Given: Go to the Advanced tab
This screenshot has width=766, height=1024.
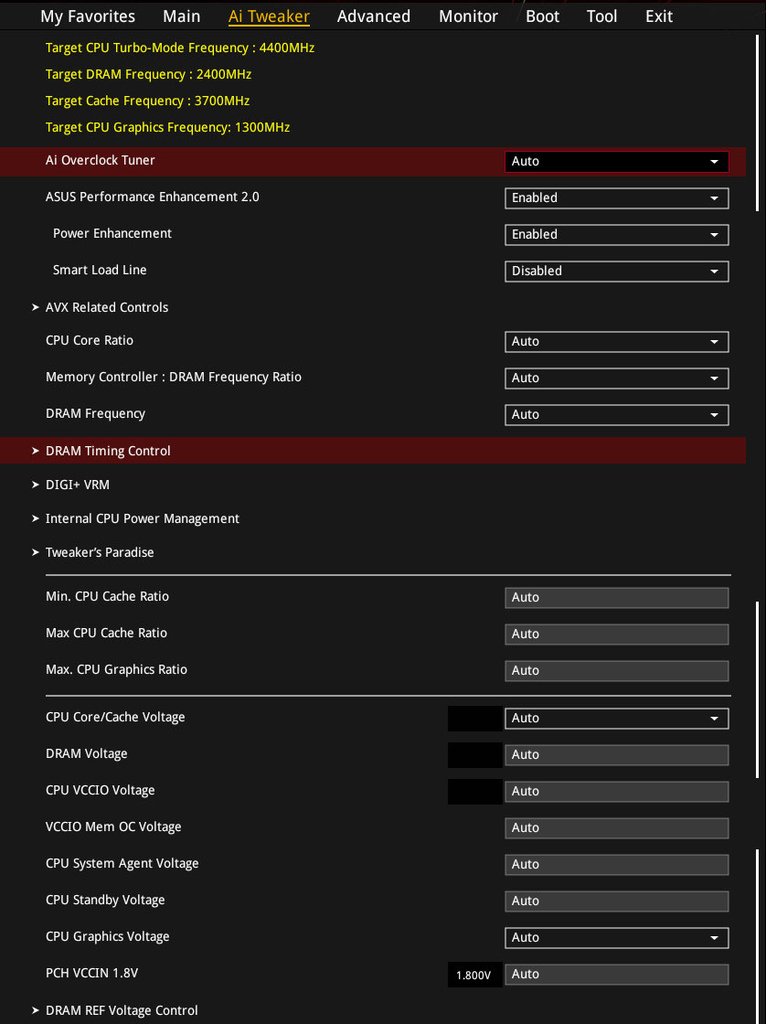Looking at the screenshot, I should coord(374,16).
